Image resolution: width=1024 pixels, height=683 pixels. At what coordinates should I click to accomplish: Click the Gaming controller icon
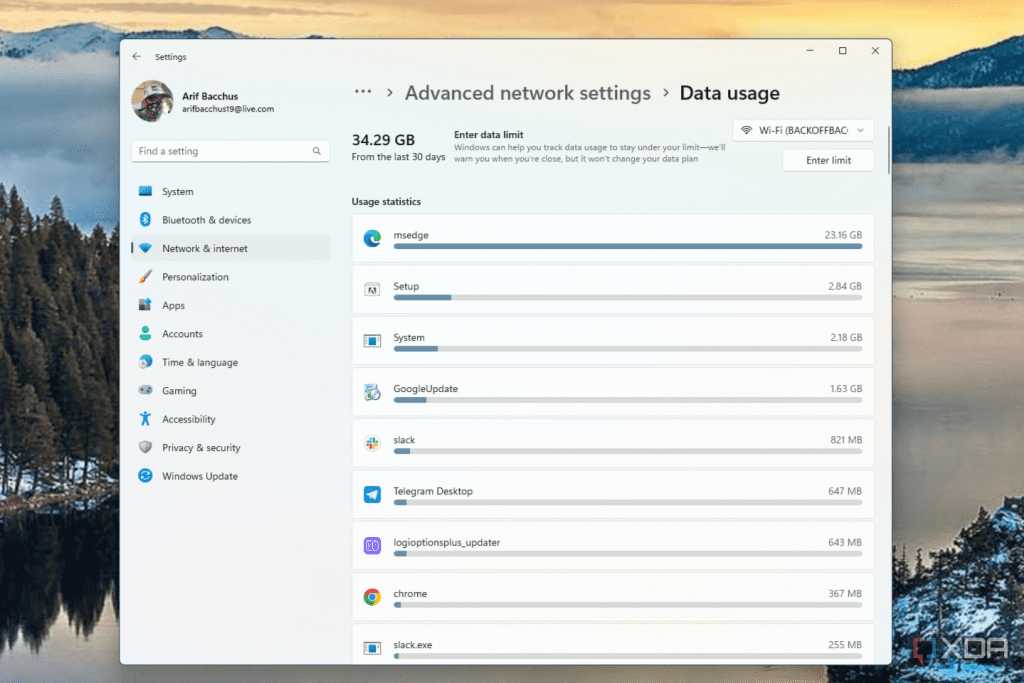tap(145, 390)
